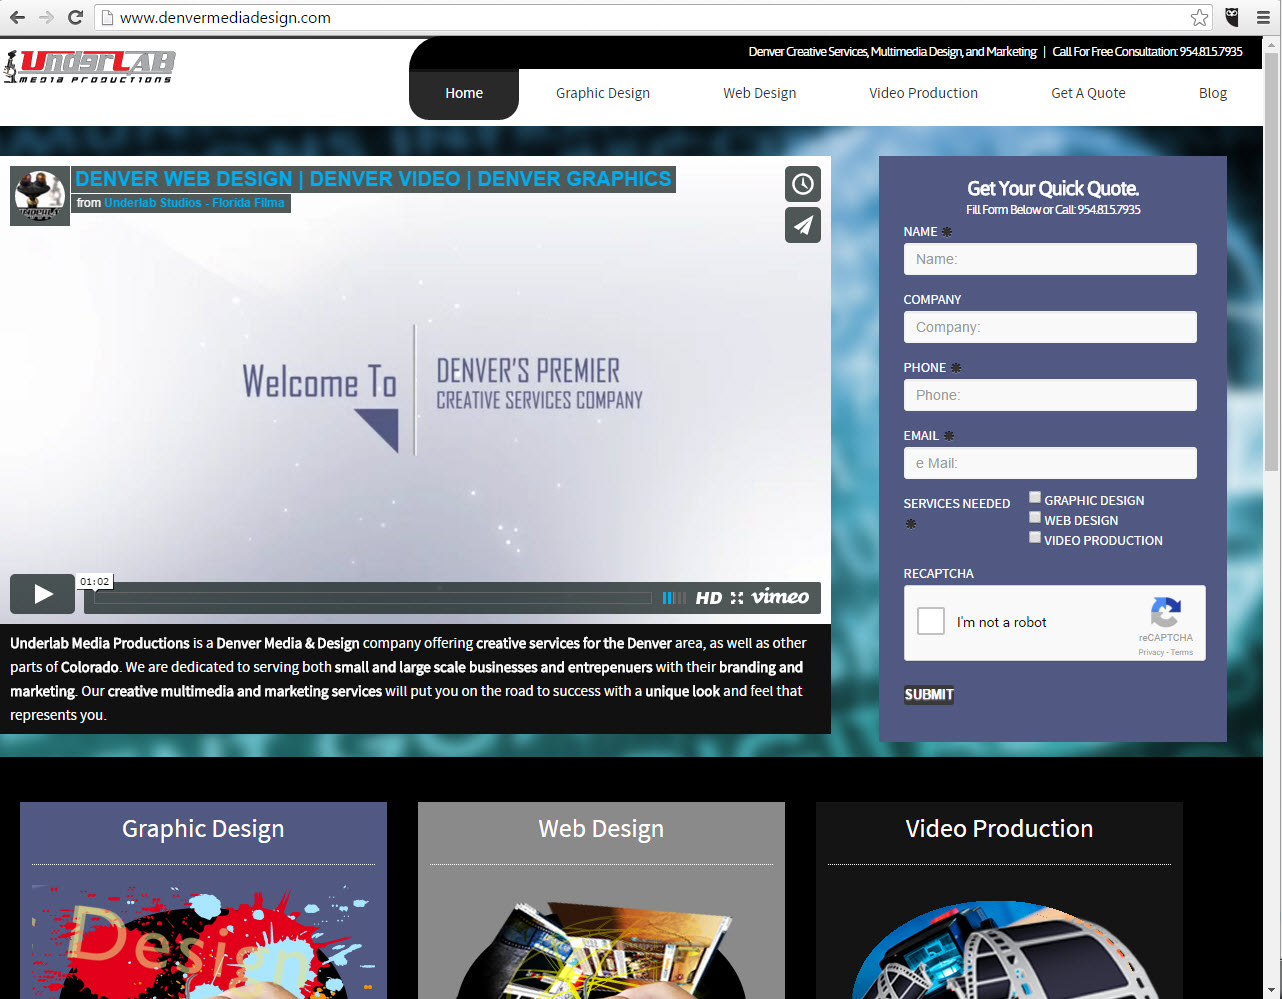The height and width of the screenshot is (999, 1282).
Task: Click the Vimeo logo in player
Action: (780, 597)
